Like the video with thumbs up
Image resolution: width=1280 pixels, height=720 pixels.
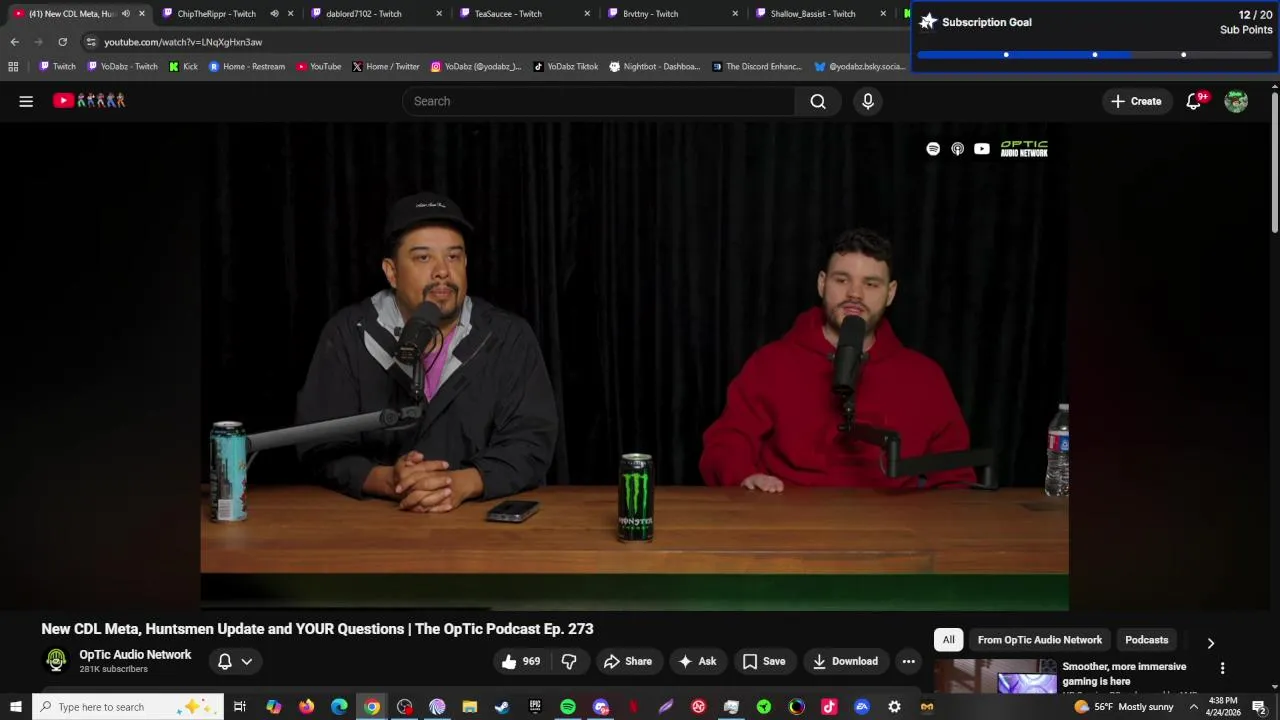(521, 661)
